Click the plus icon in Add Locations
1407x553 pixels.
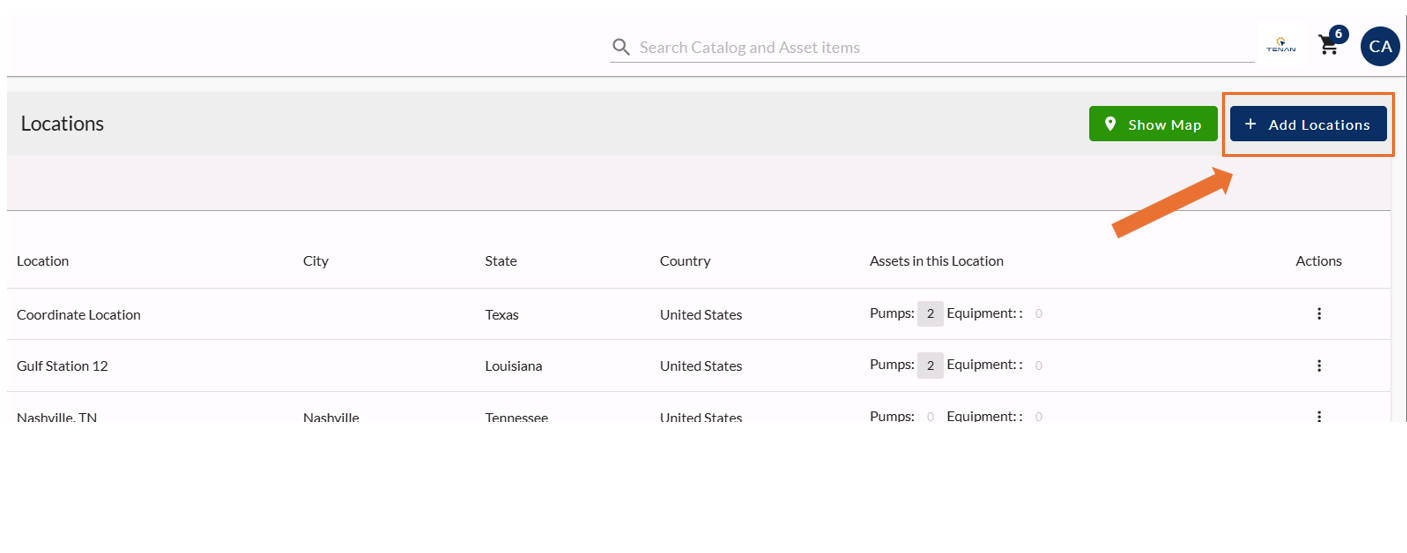point(1250,124)
